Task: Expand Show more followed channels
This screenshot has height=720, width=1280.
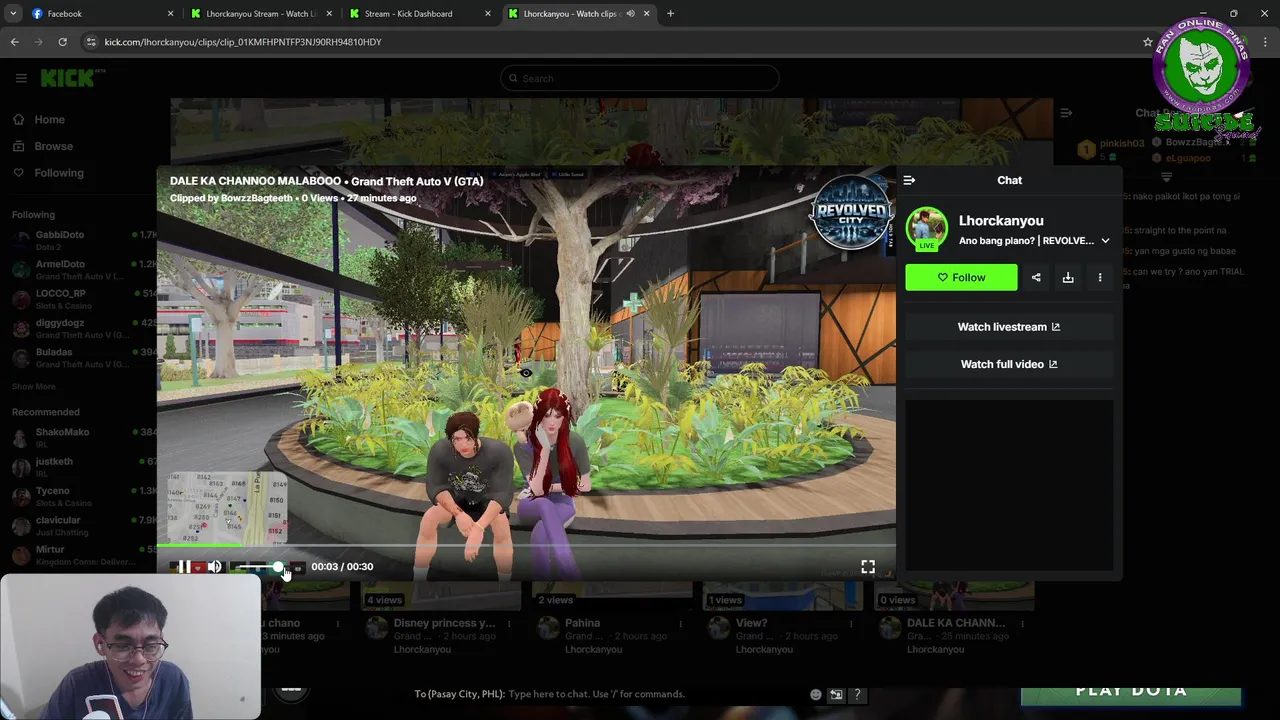Action: pos(34,387)
